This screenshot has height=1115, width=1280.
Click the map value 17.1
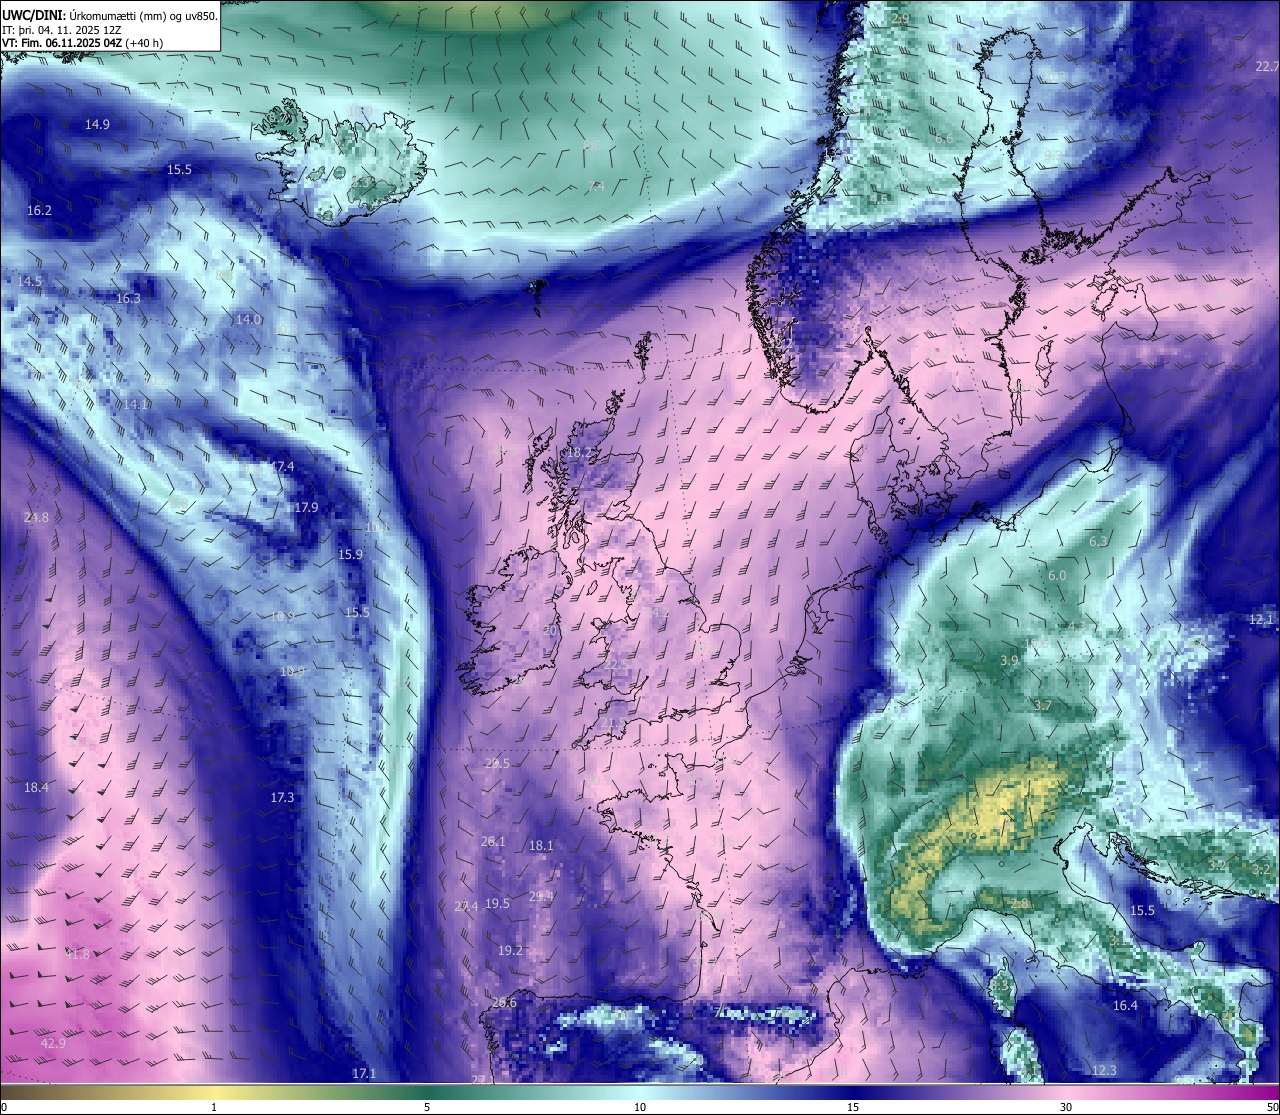pyautogui.click(x=364, y=1073)
